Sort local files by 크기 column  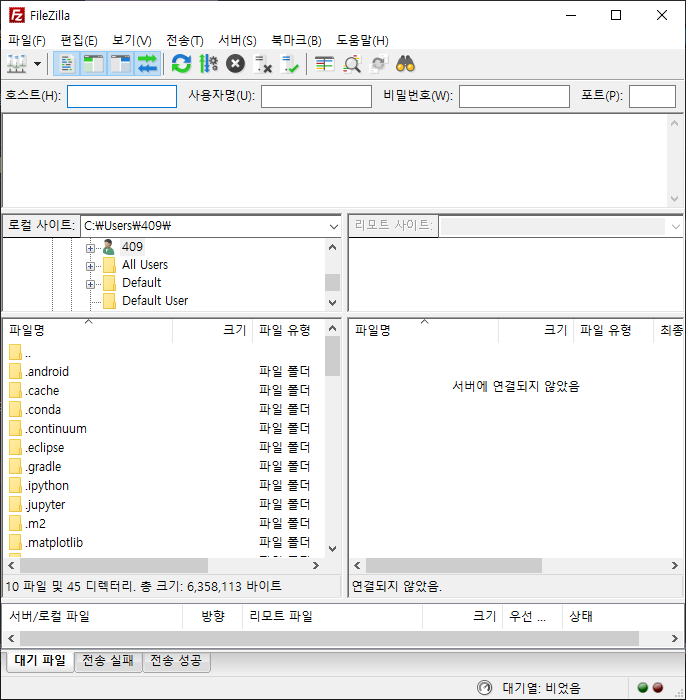point(212,330)
